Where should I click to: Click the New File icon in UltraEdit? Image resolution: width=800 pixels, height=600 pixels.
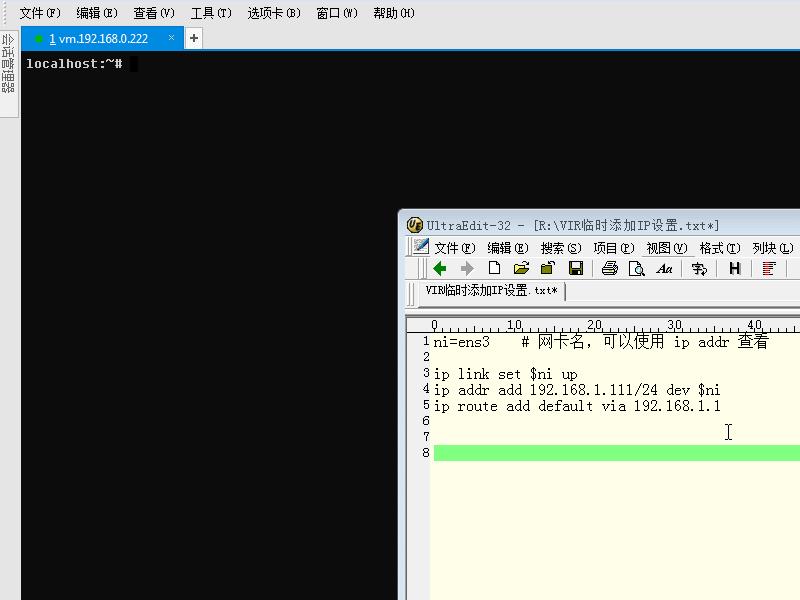click(x=494, y=268)
